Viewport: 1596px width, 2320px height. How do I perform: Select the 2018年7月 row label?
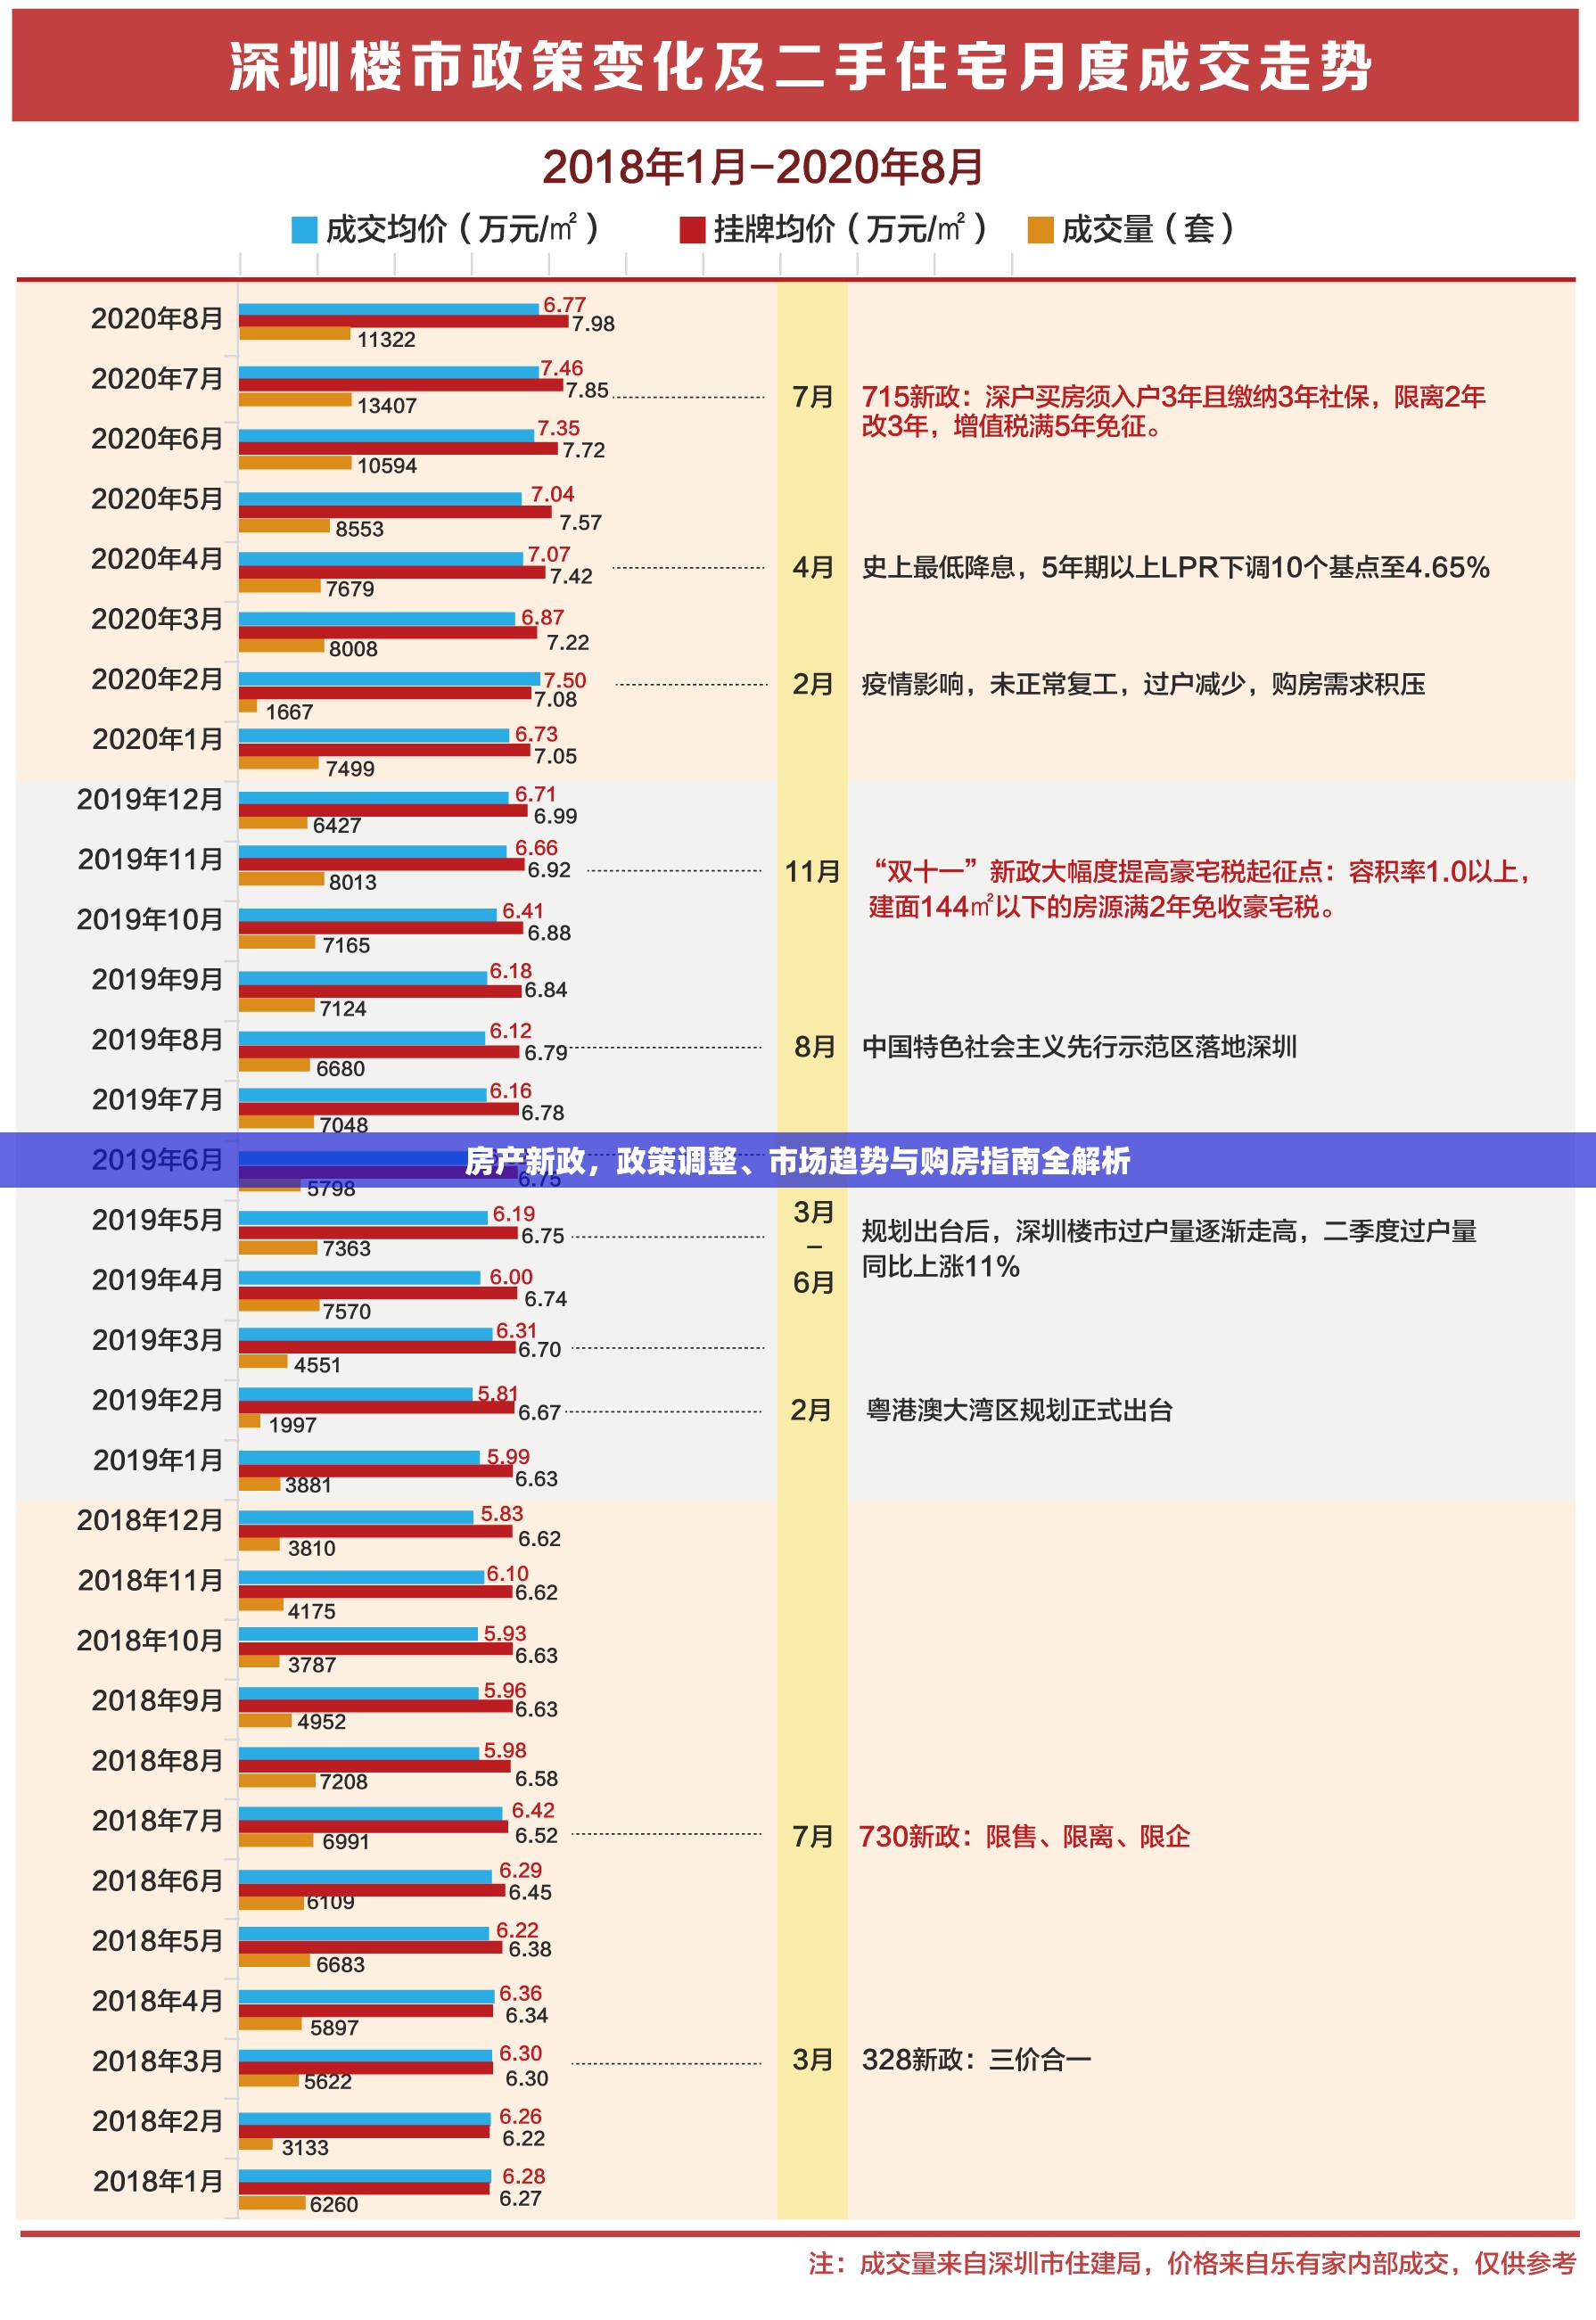coord(157,1821)
